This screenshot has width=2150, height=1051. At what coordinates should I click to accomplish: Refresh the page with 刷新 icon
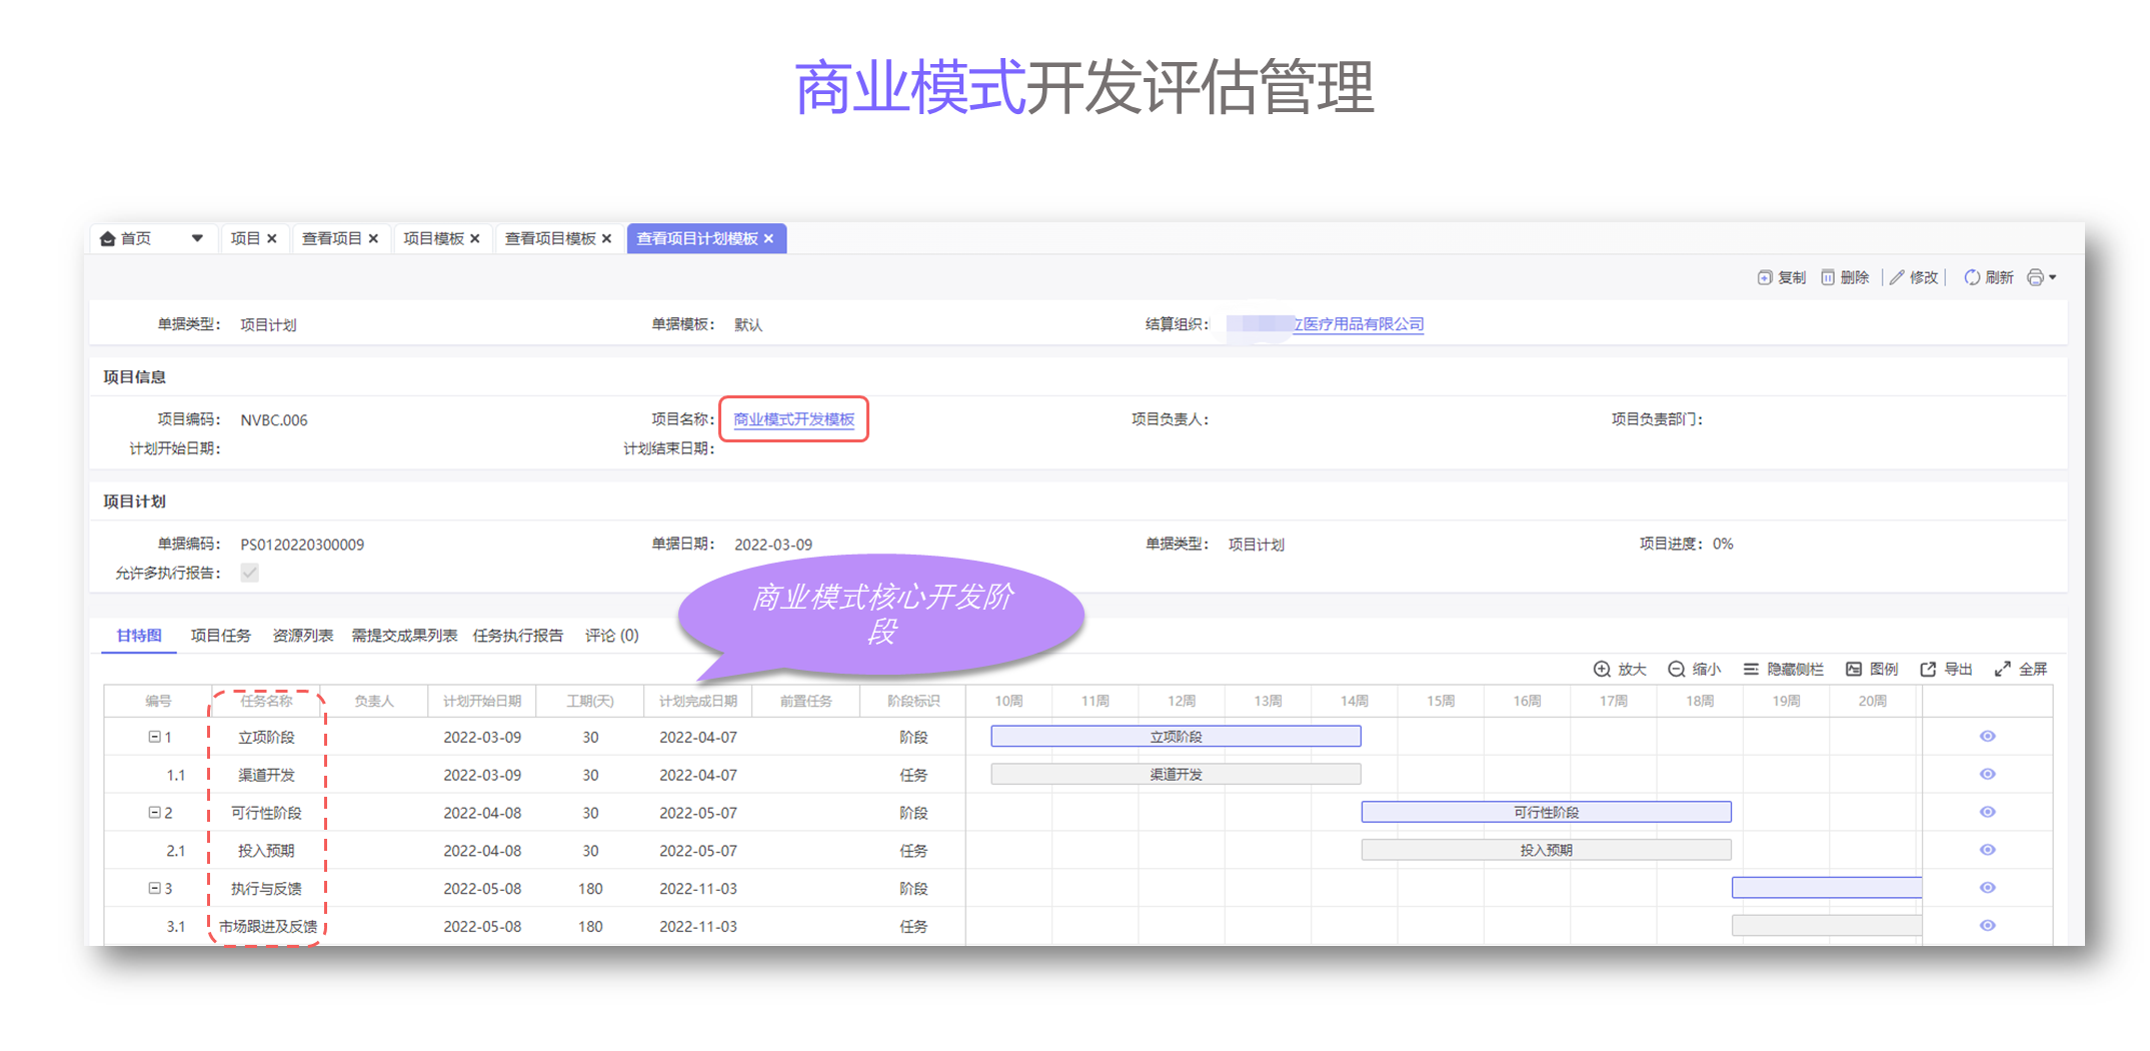1971,277
